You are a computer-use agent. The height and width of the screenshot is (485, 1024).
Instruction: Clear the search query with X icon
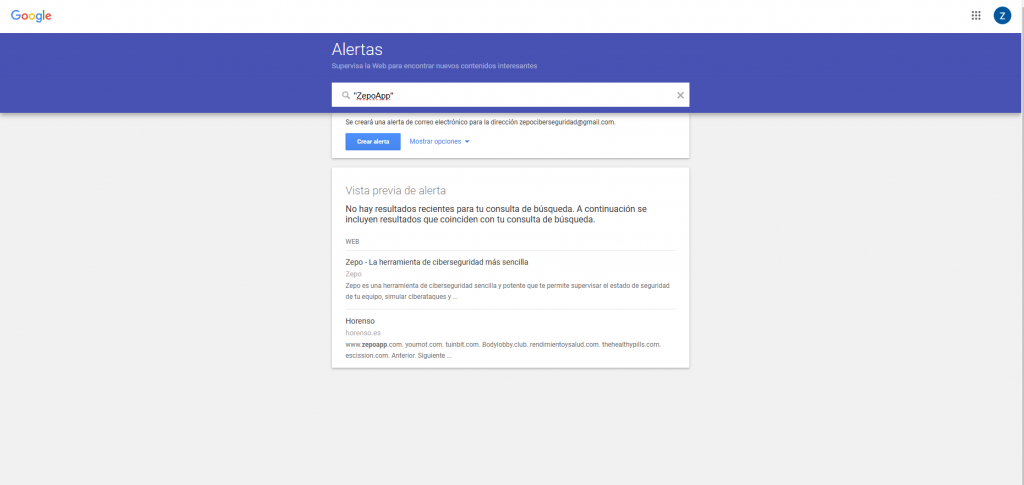point(680,95)
